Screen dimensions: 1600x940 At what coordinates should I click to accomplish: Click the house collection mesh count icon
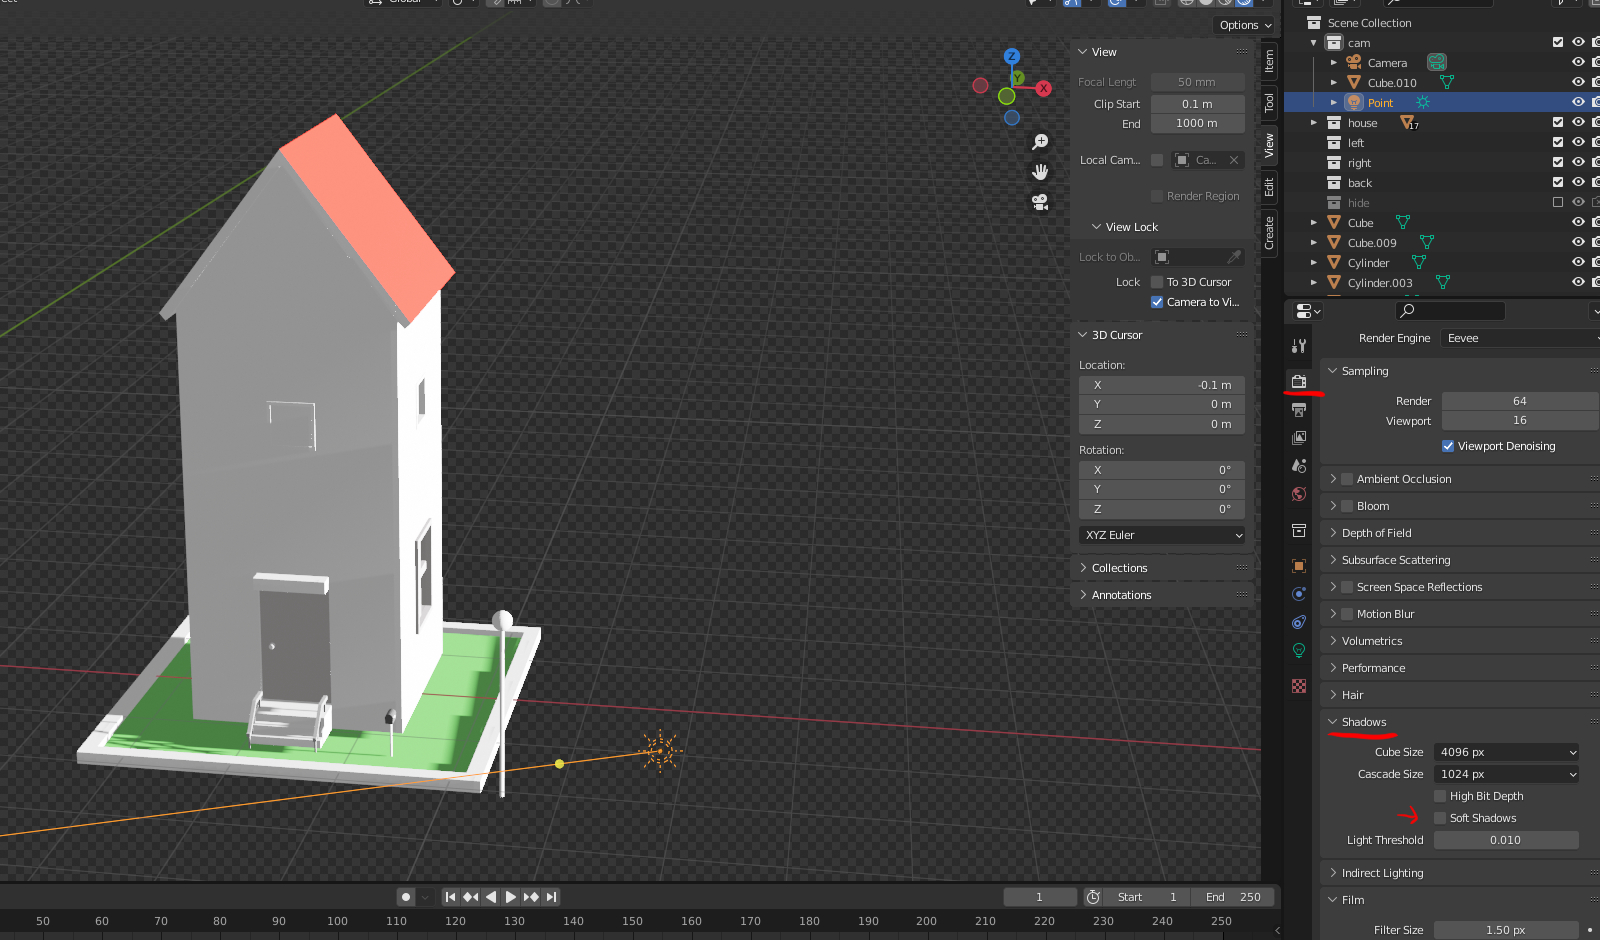click(x=1408, y=123)
